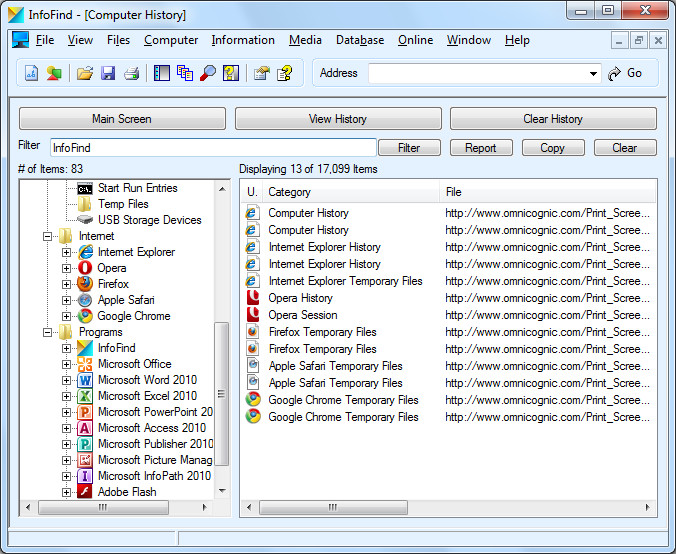This screenshot has height=554, width=676.
Task: Click the Microsoft Access 2010 icon
Action: pyautogui.click(x=85, y=428)
